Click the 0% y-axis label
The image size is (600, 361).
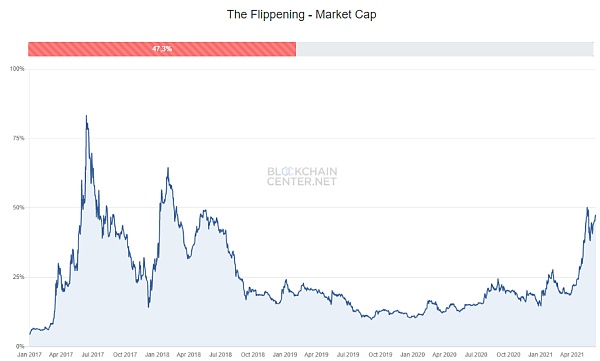pyautogui.click(x=20, y=346)
